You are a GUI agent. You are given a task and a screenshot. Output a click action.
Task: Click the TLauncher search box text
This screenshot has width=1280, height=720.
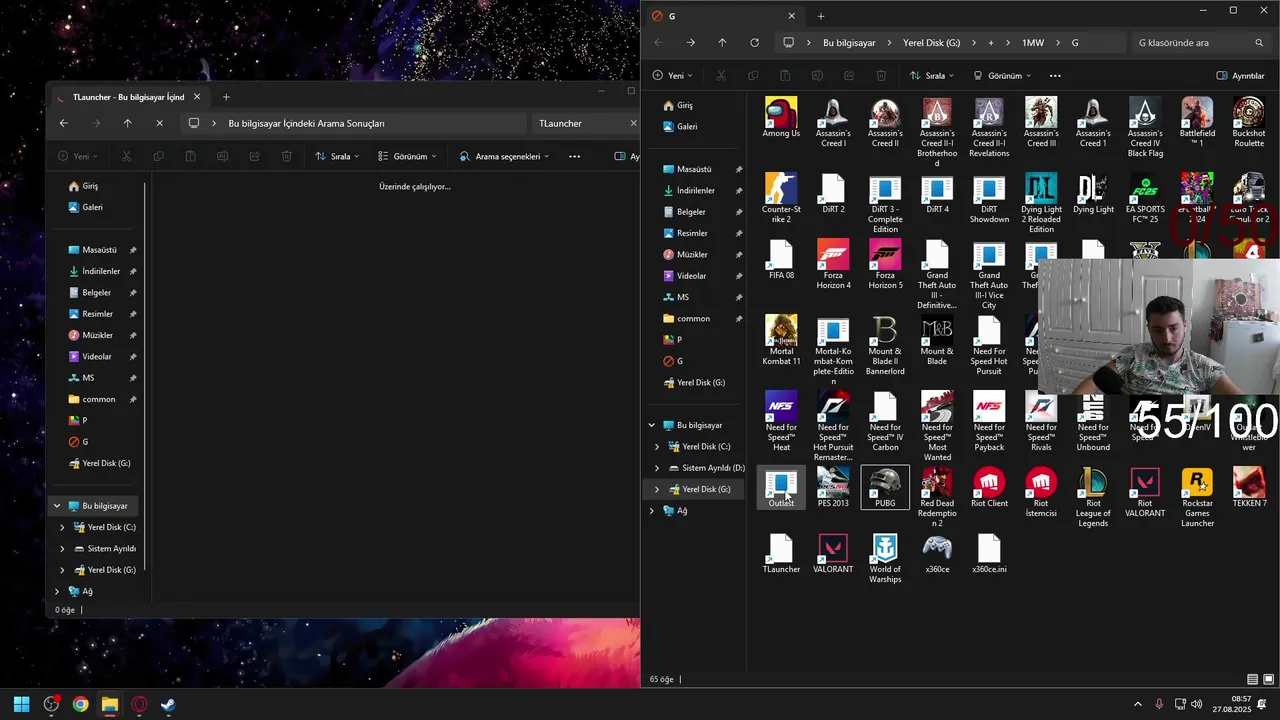pos(560,123)
